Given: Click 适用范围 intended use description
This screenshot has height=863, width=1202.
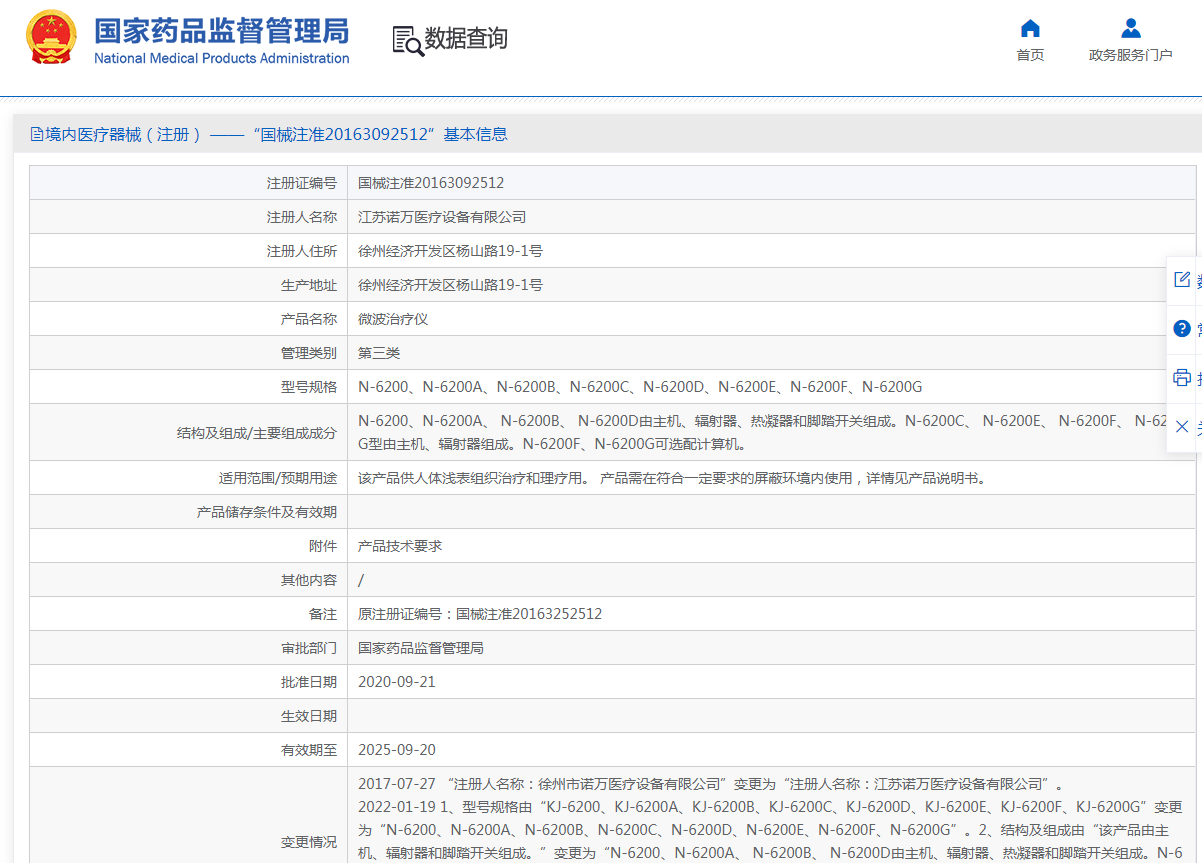Looking at the screenshot, I should tap(674, 478).
